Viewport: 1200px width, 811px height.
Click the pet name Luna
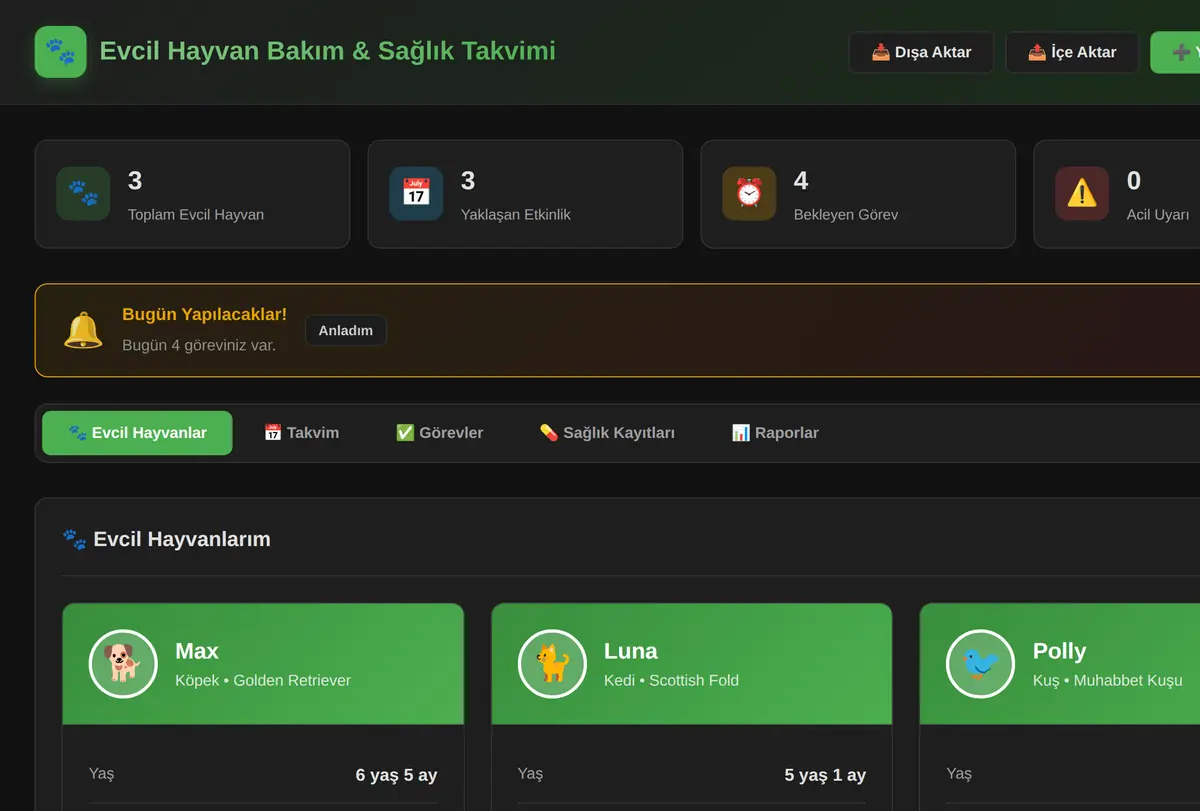point(631,651)
